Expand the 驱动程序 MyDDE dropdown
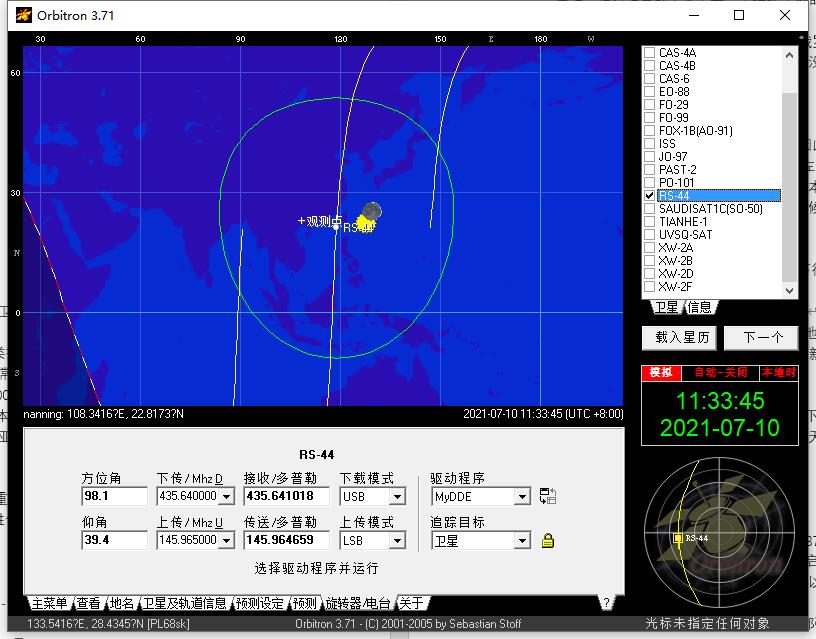This screenshot has height=639, width=816. coord(521,497)
